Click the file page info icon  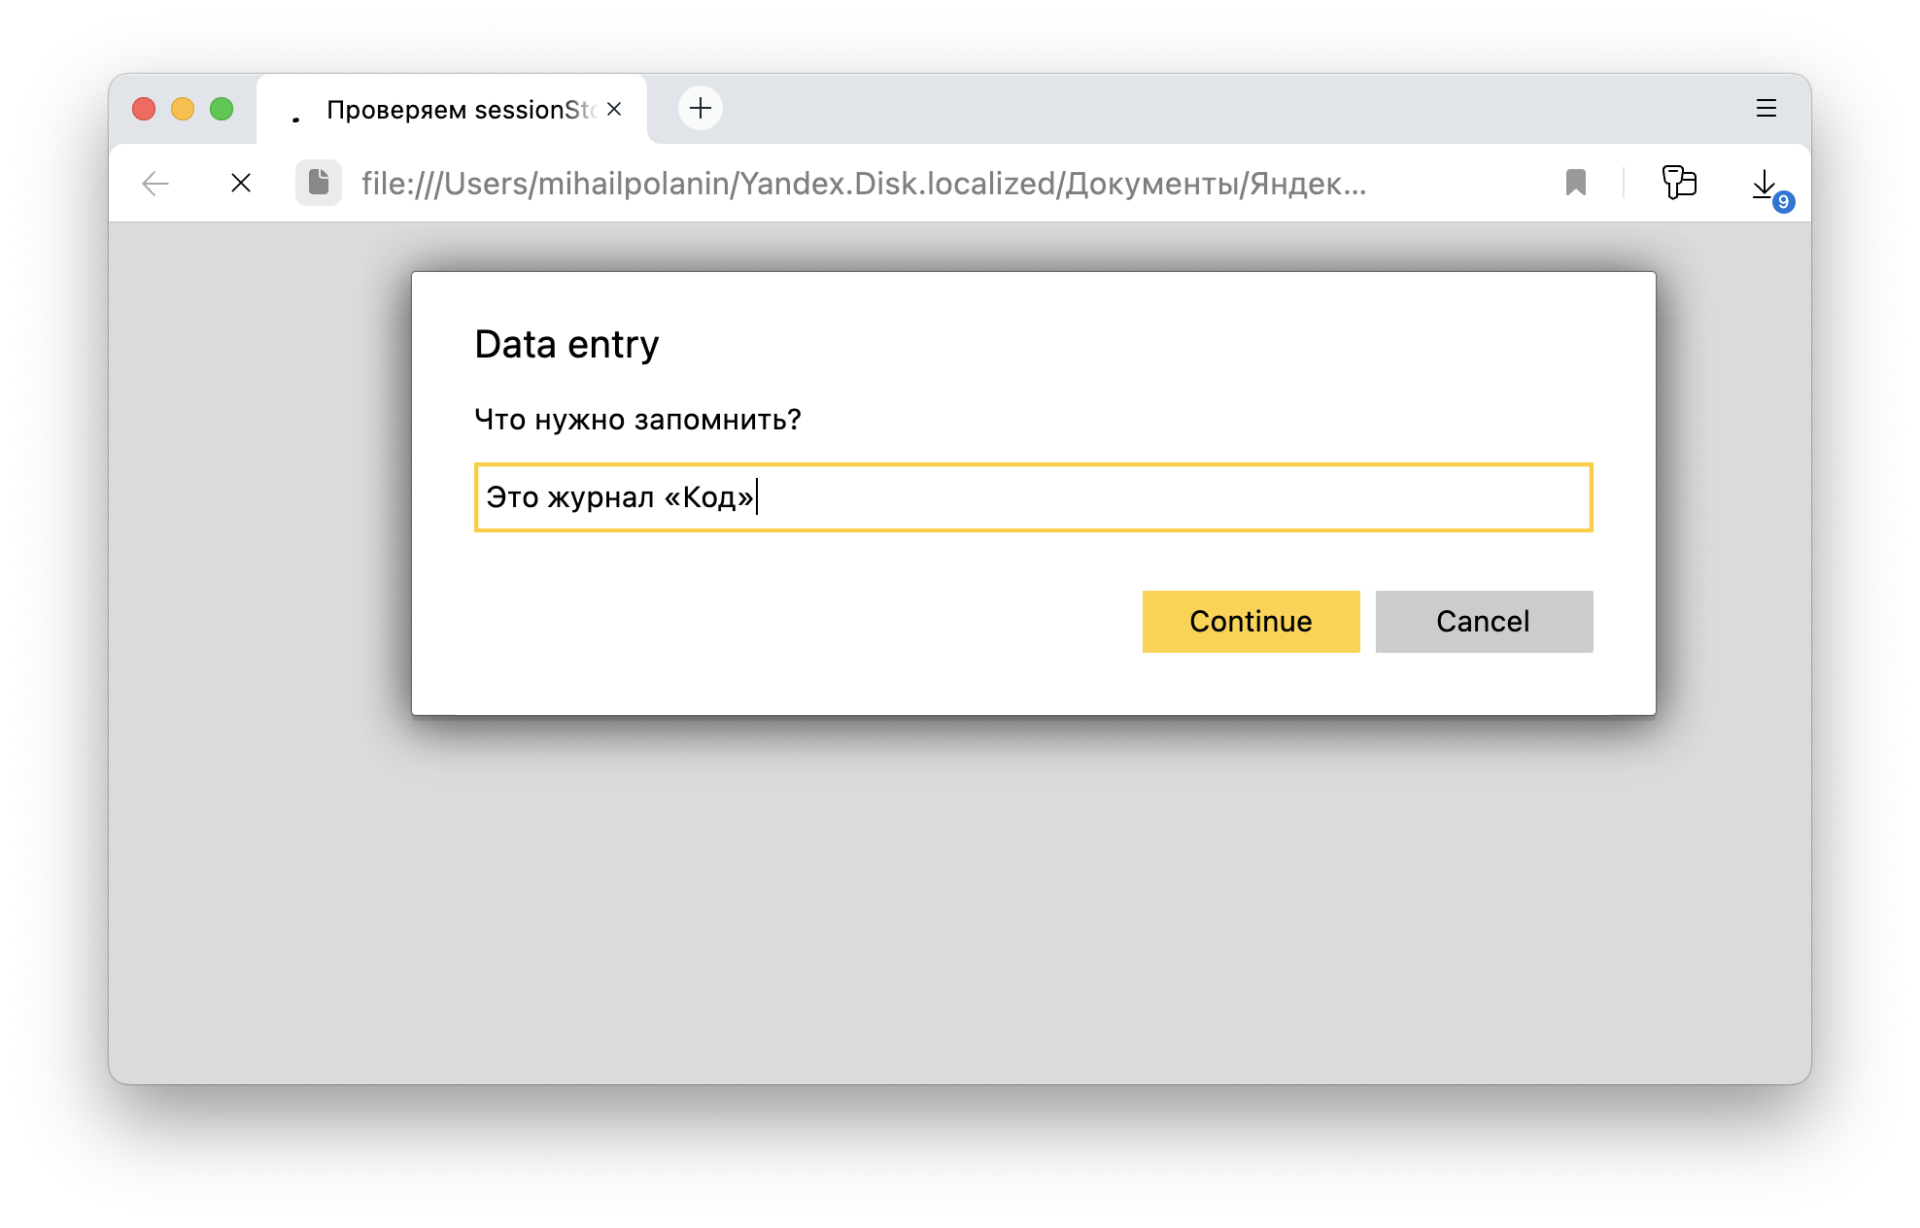318,183
